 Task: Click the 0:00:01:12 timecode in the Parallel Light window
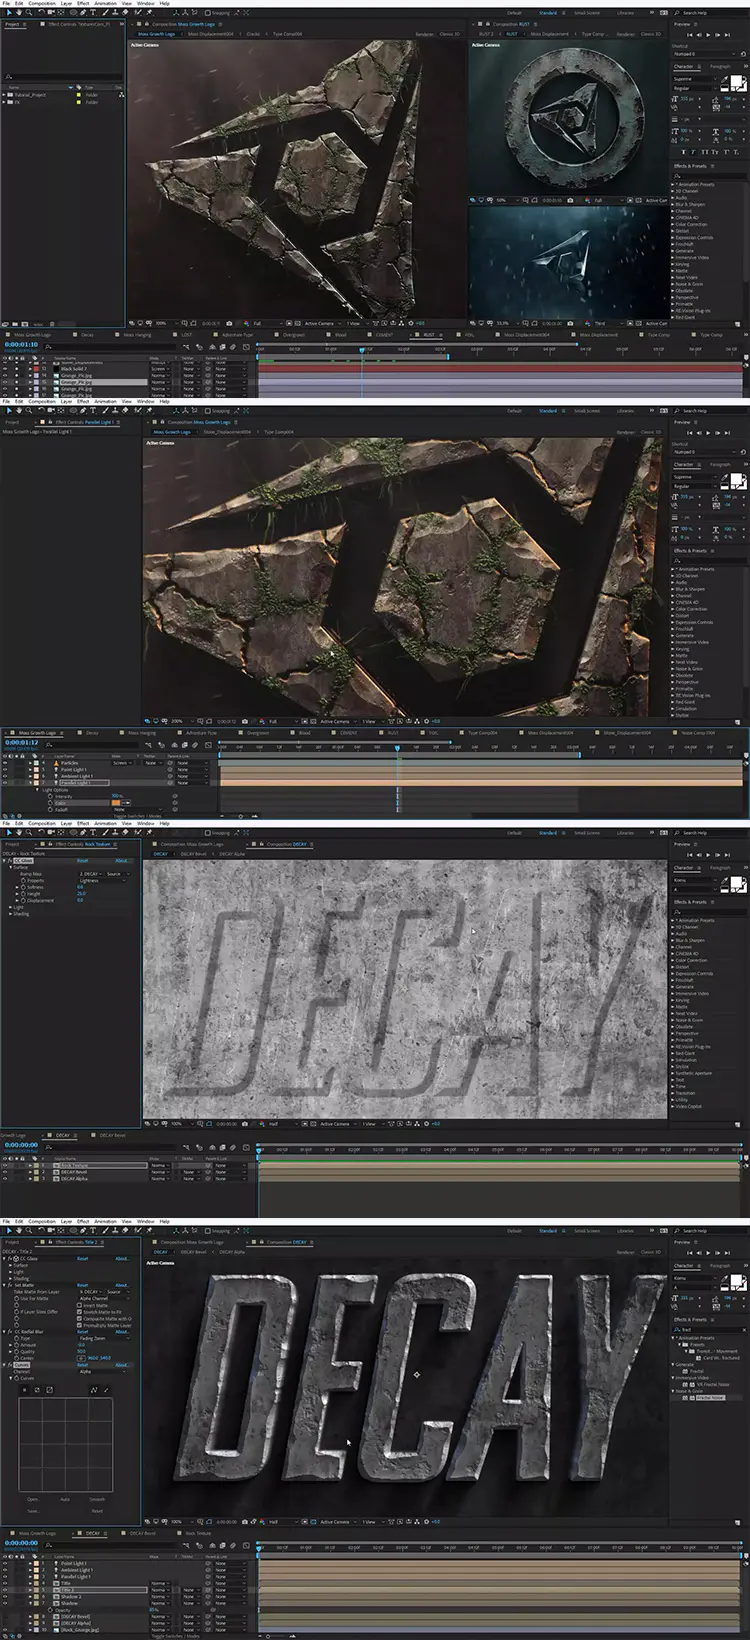(x=21, y=742)
